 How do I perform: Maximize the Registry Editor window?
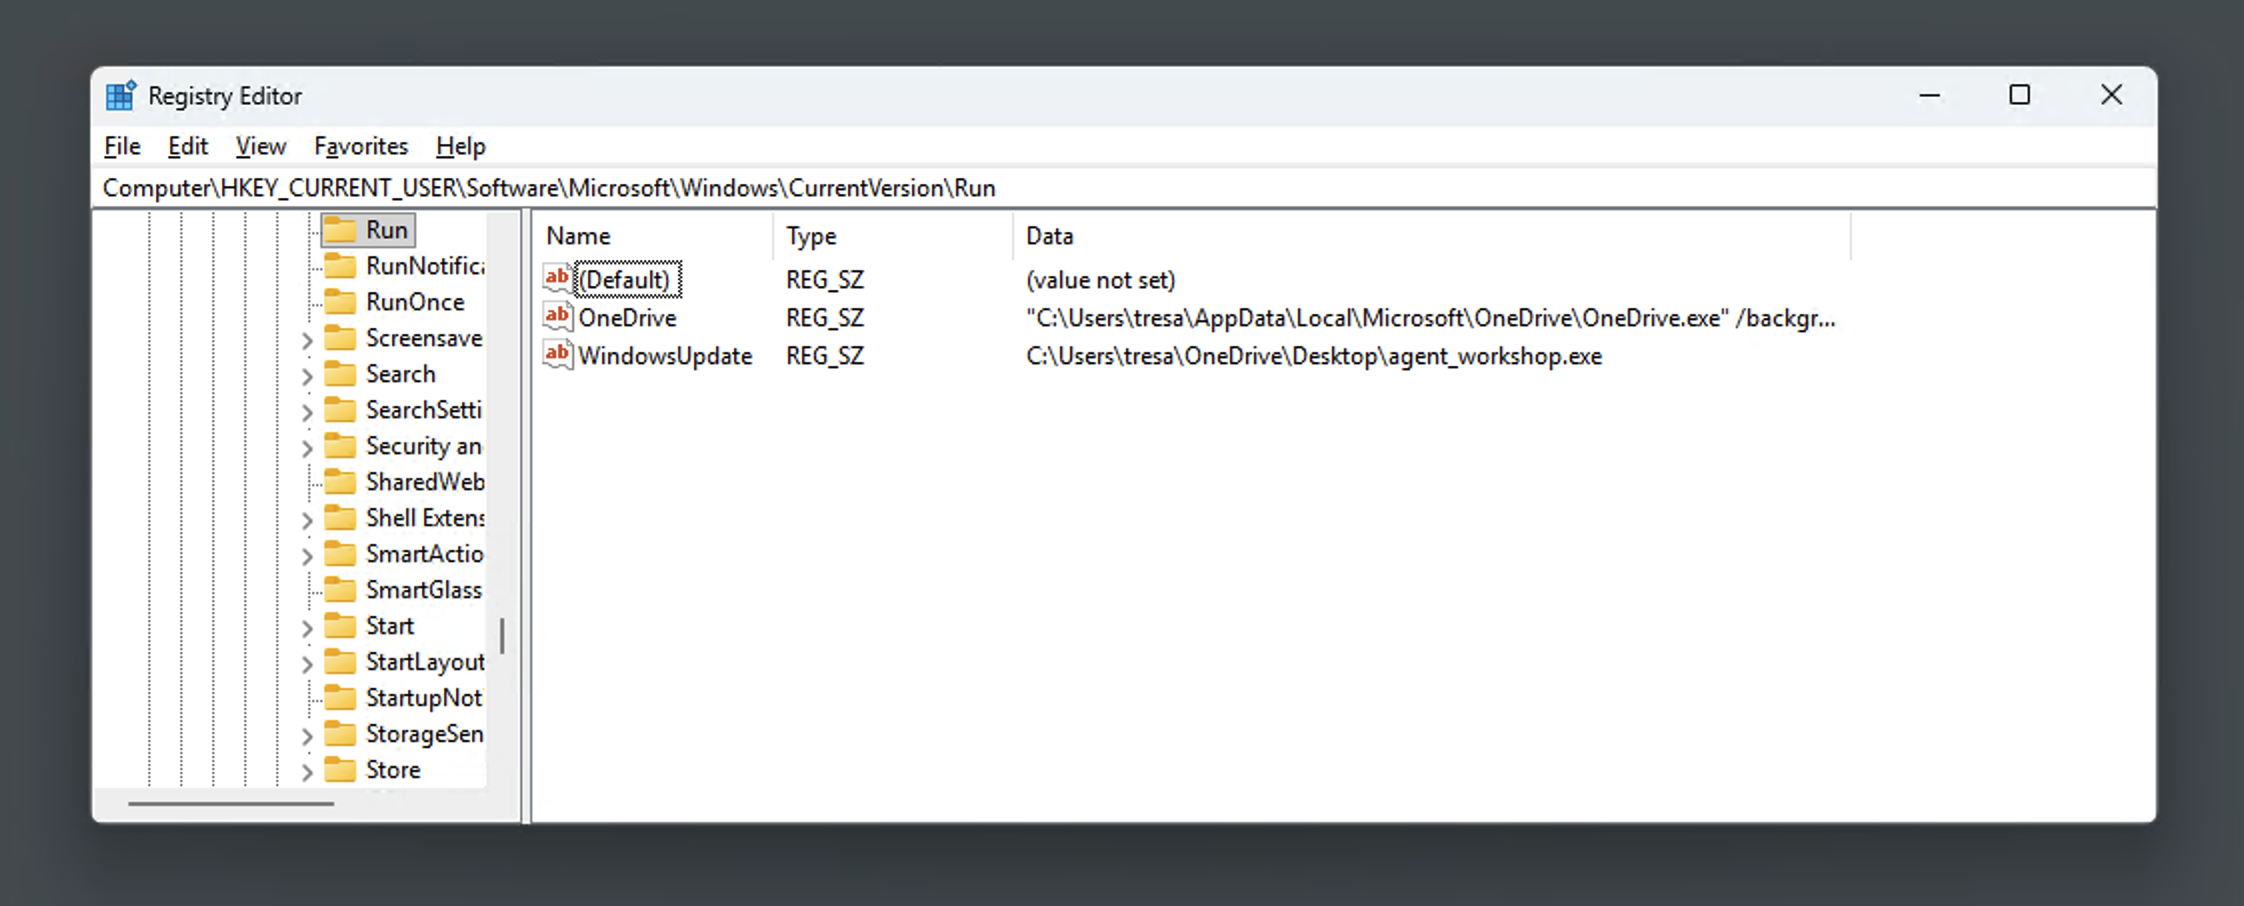coord(2020,95)
